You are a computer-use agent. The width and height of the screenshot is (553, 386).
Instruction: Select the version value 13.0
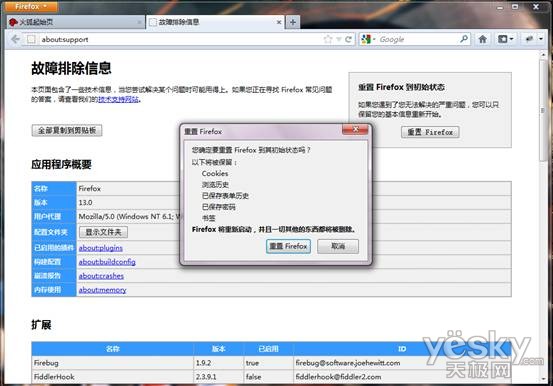[85, 203]
